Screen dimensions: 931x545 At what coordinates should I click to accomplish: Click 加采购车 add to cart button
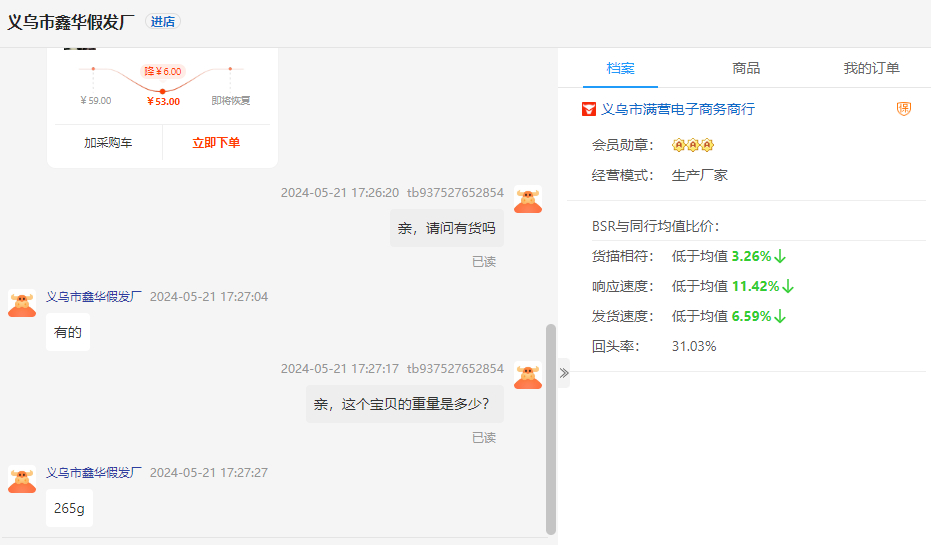pos(108,143)
